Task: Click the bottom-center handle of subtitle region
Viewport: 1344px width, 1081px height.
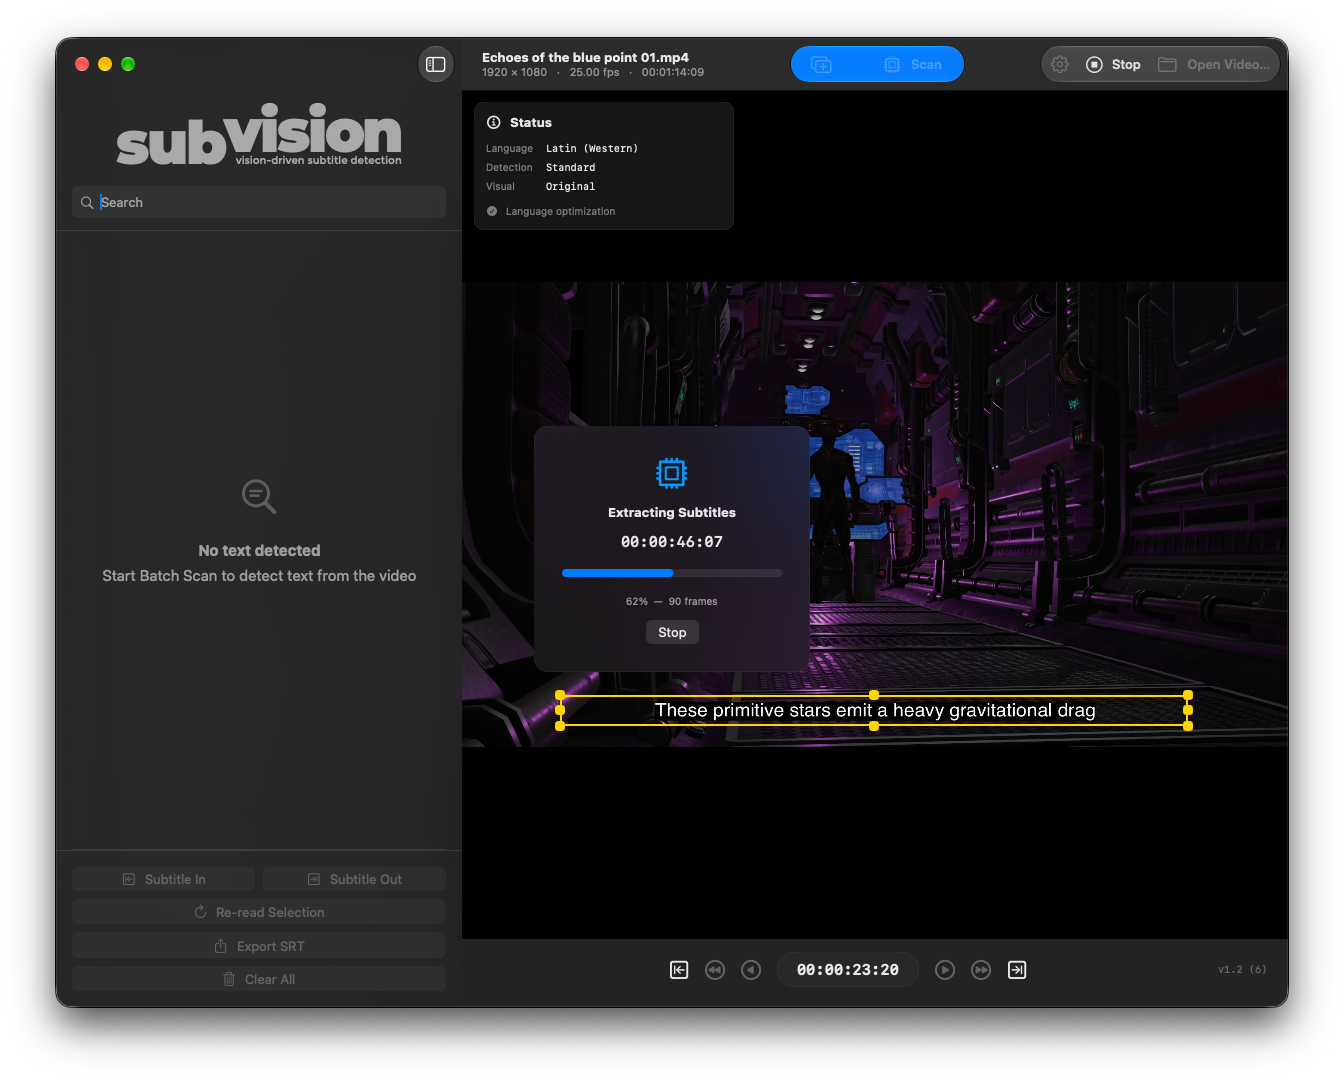Action: (x=874, y=726)
